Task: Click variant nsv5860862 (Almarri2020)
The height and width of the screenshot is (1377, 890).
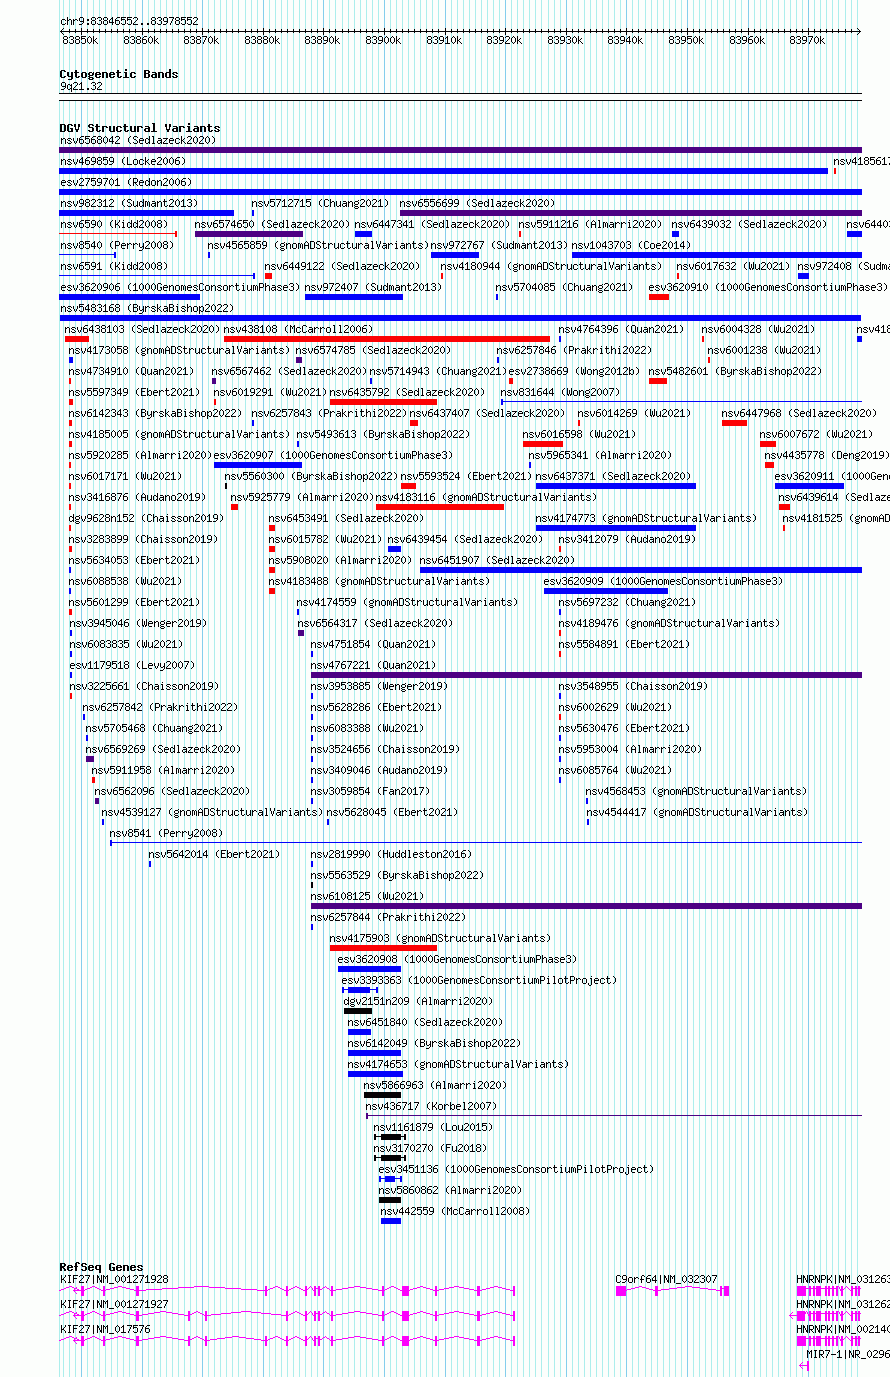Action: pos(450,1190)
